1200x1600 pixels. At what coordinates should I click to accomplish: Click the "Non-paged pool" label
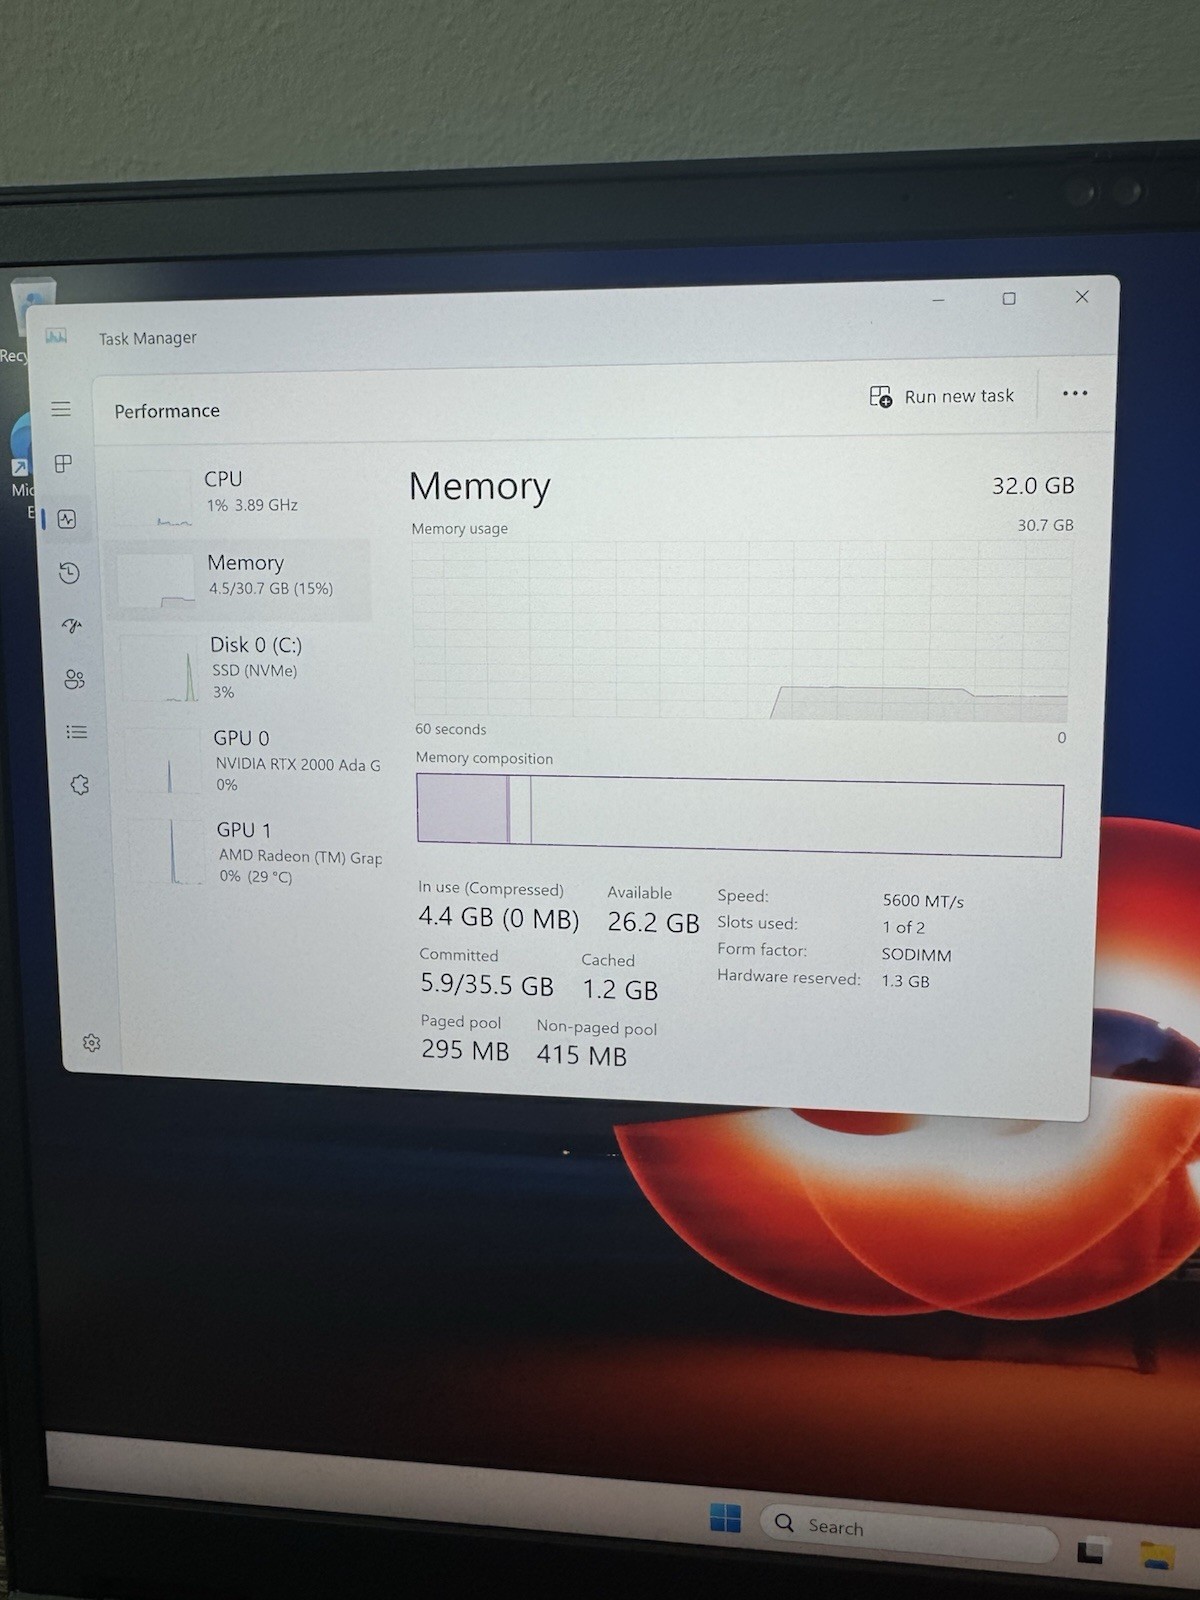click(597, 1027)
